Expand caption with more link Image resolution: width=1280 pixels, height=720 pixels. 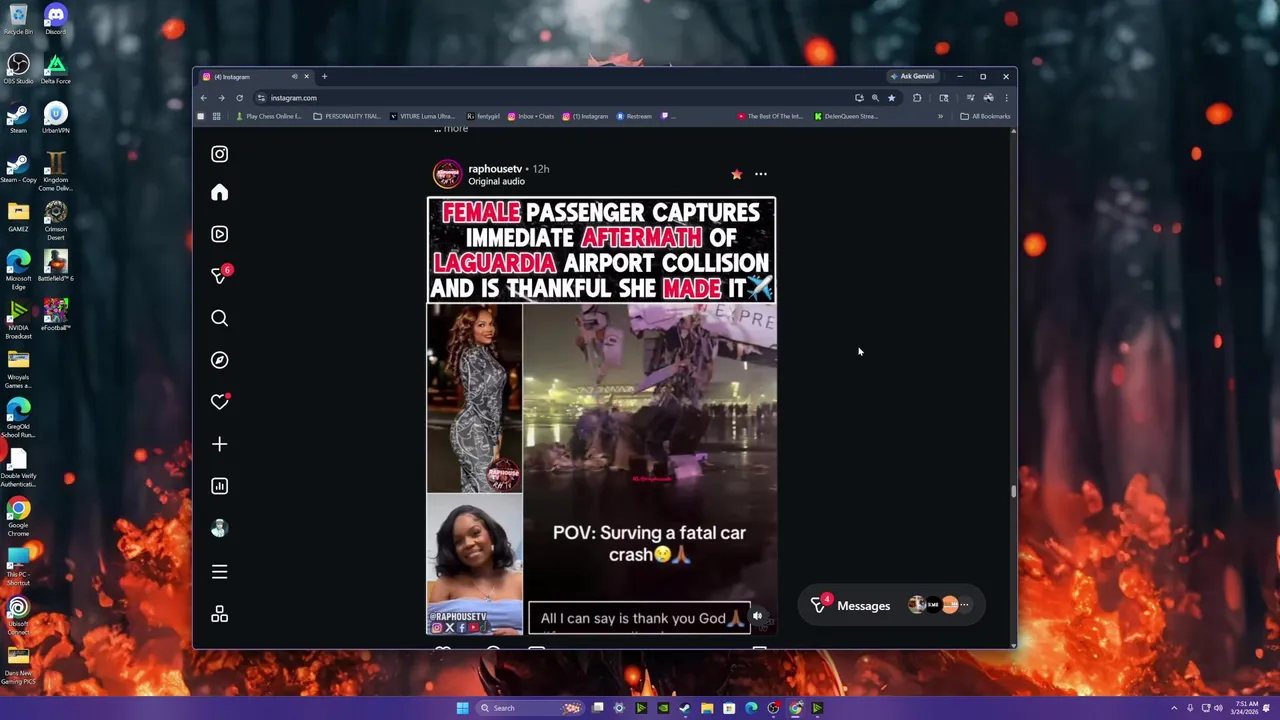[x=456, y=129]
